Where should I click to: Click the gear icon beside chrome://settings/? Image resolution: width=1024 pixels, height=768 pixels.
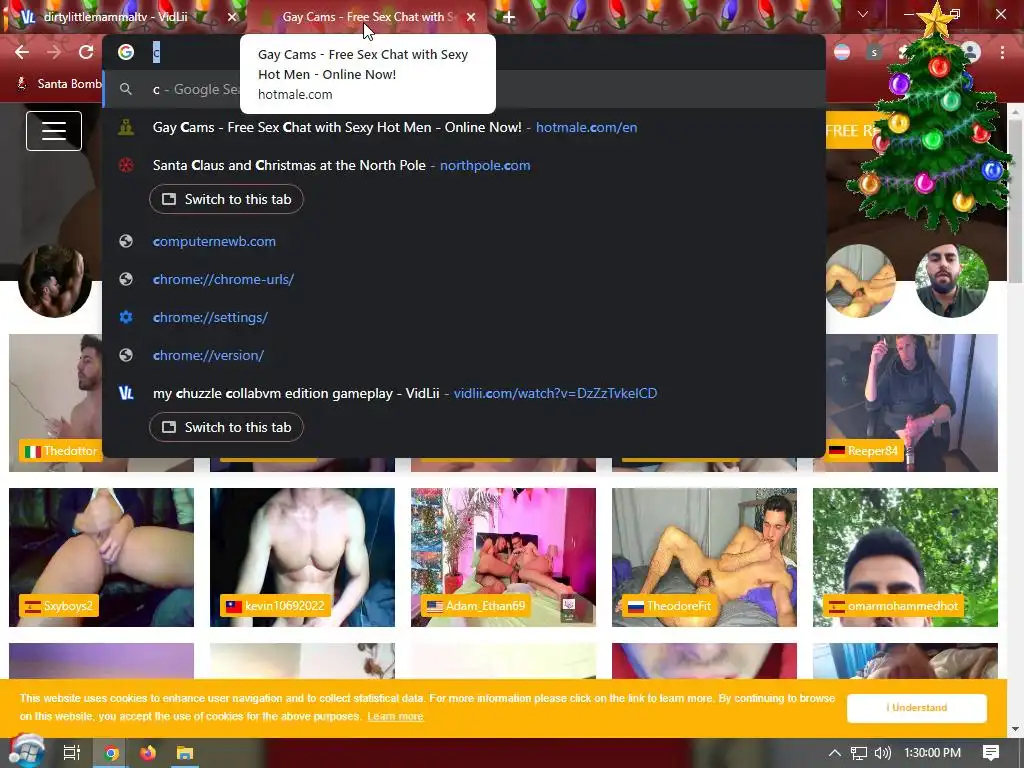pos(126,317)
